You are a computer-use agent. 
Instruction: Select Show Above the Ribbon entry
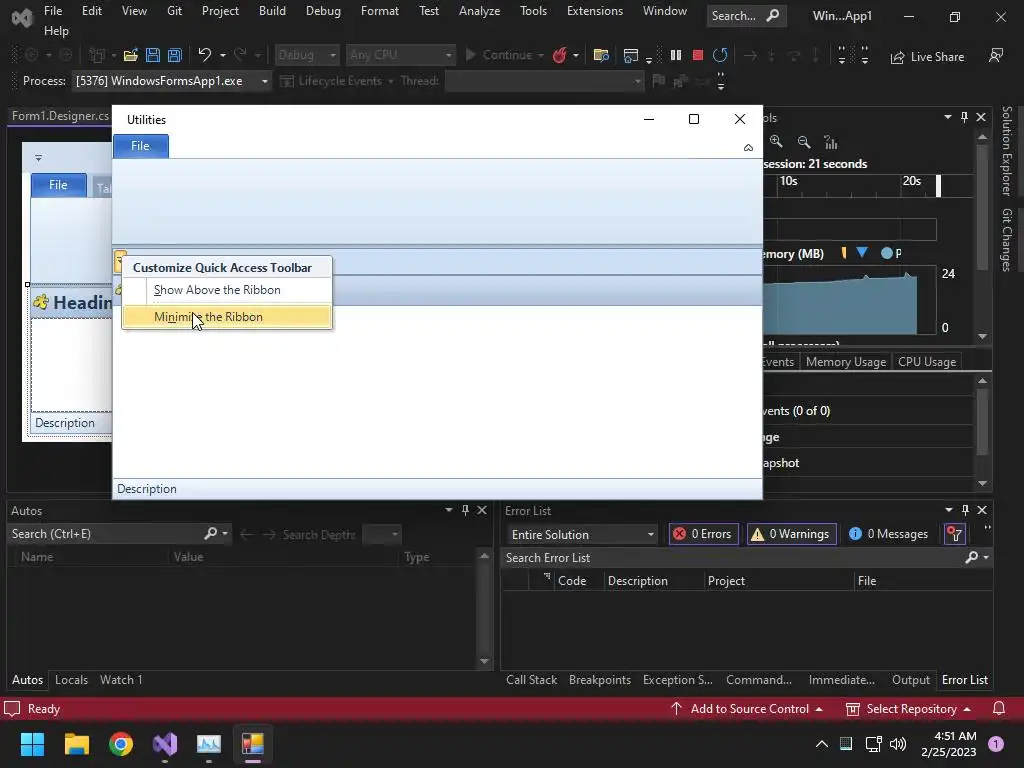coord(227,290)
